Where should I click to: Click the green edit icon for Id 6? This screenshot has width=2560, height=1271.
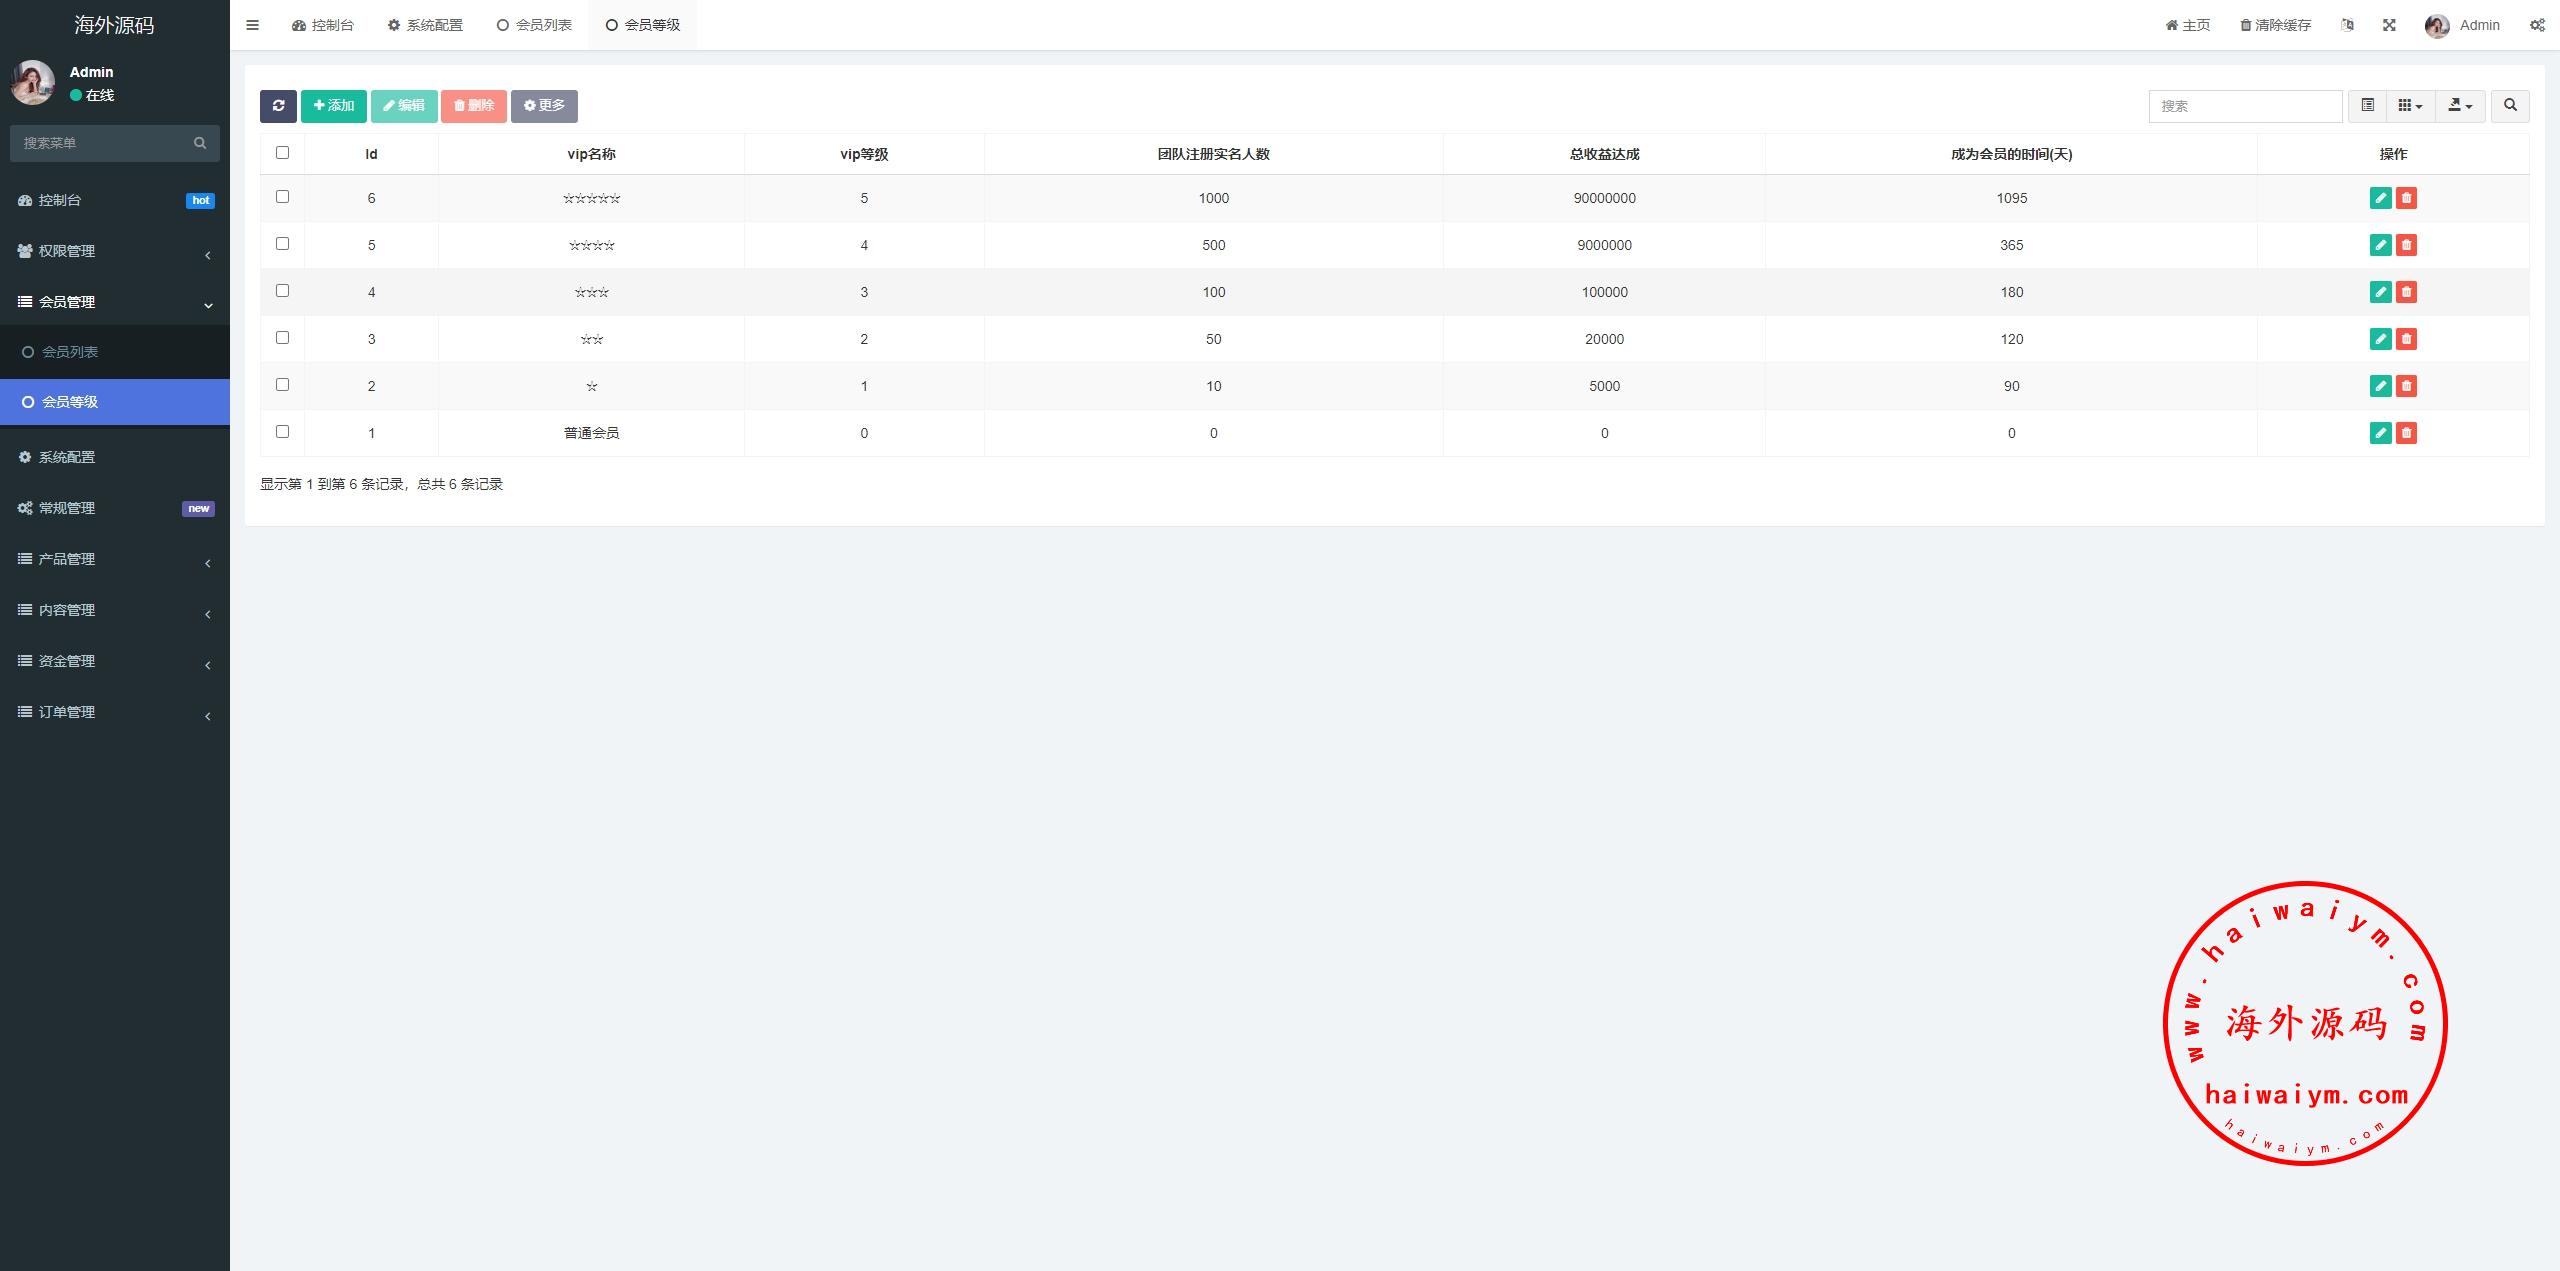[x=2380, y=198]
